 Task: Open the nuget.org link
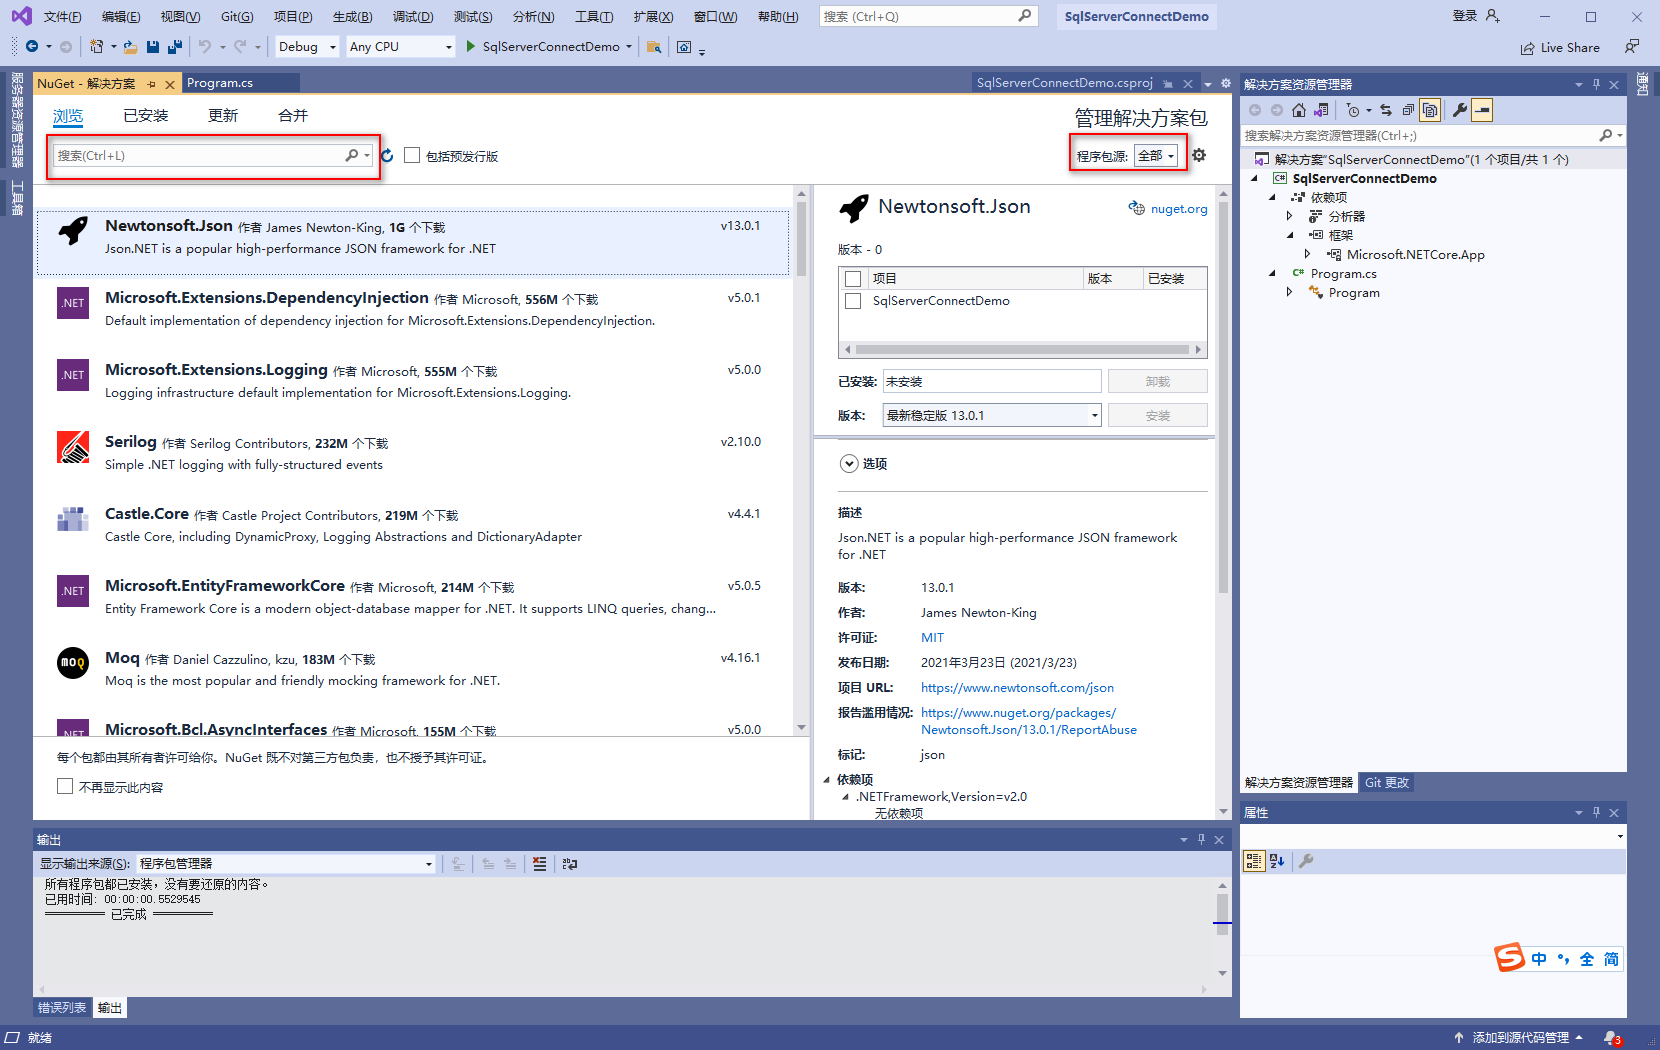[x=1178, y=208]
